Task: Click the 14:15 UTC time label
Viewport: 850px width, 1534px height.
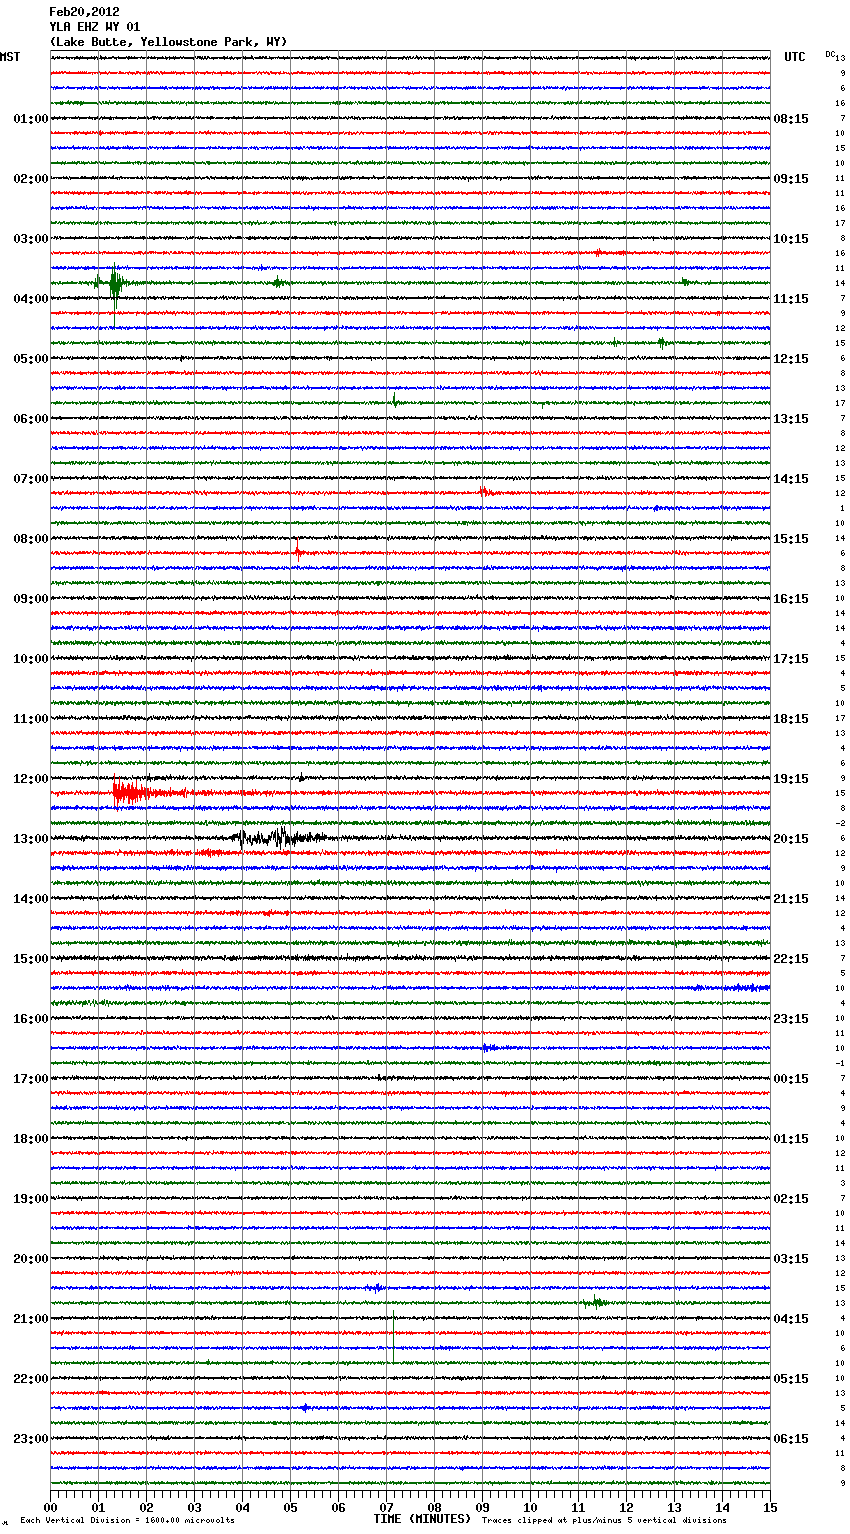Action: (x=791, y=479)
